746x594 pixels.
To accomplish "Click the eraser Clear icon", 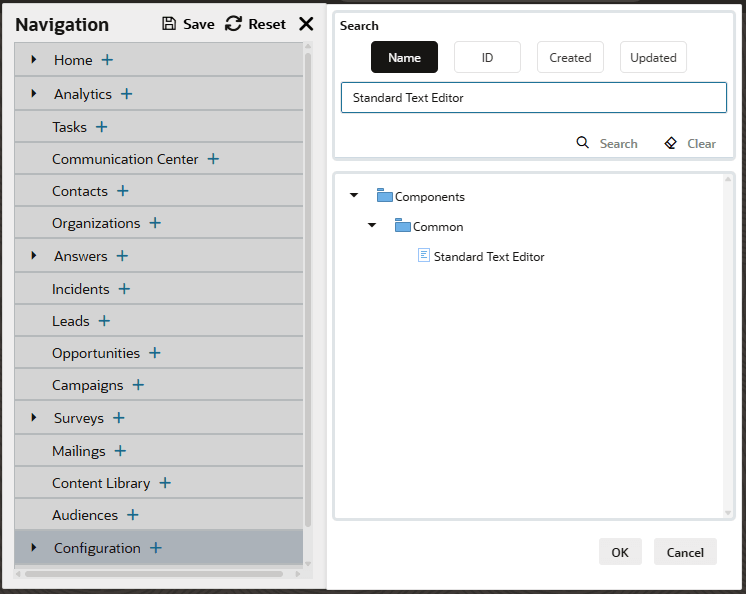I will [x=670, y=143].
